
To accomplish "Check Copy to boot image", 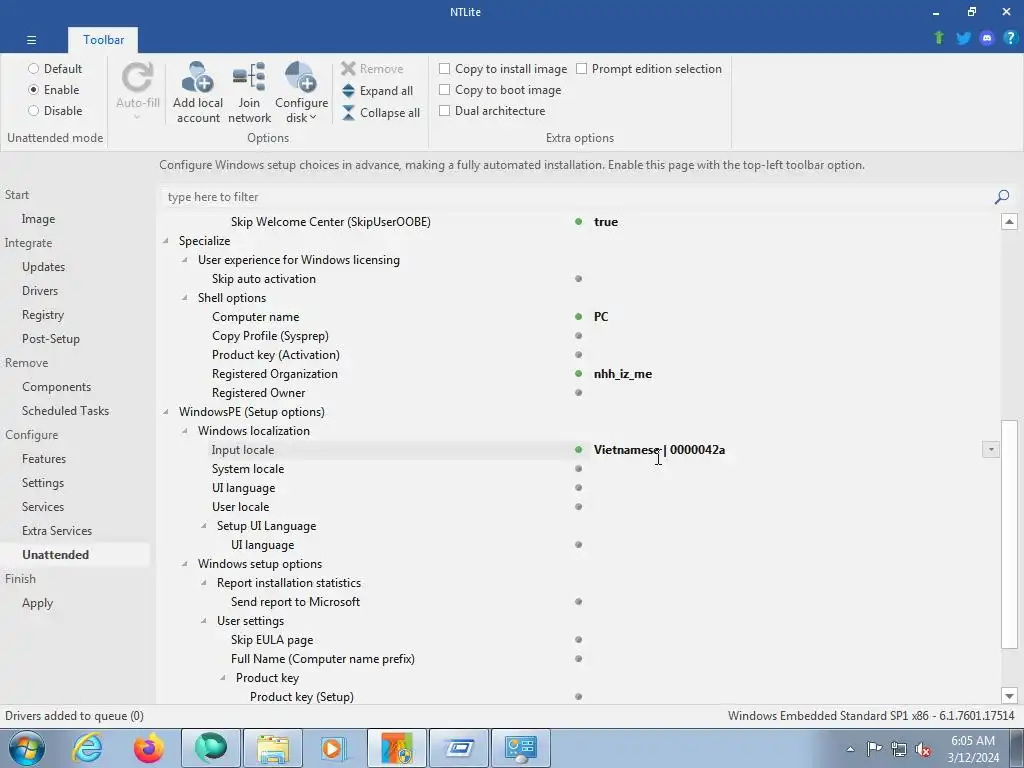I will (x=444, y=89).
